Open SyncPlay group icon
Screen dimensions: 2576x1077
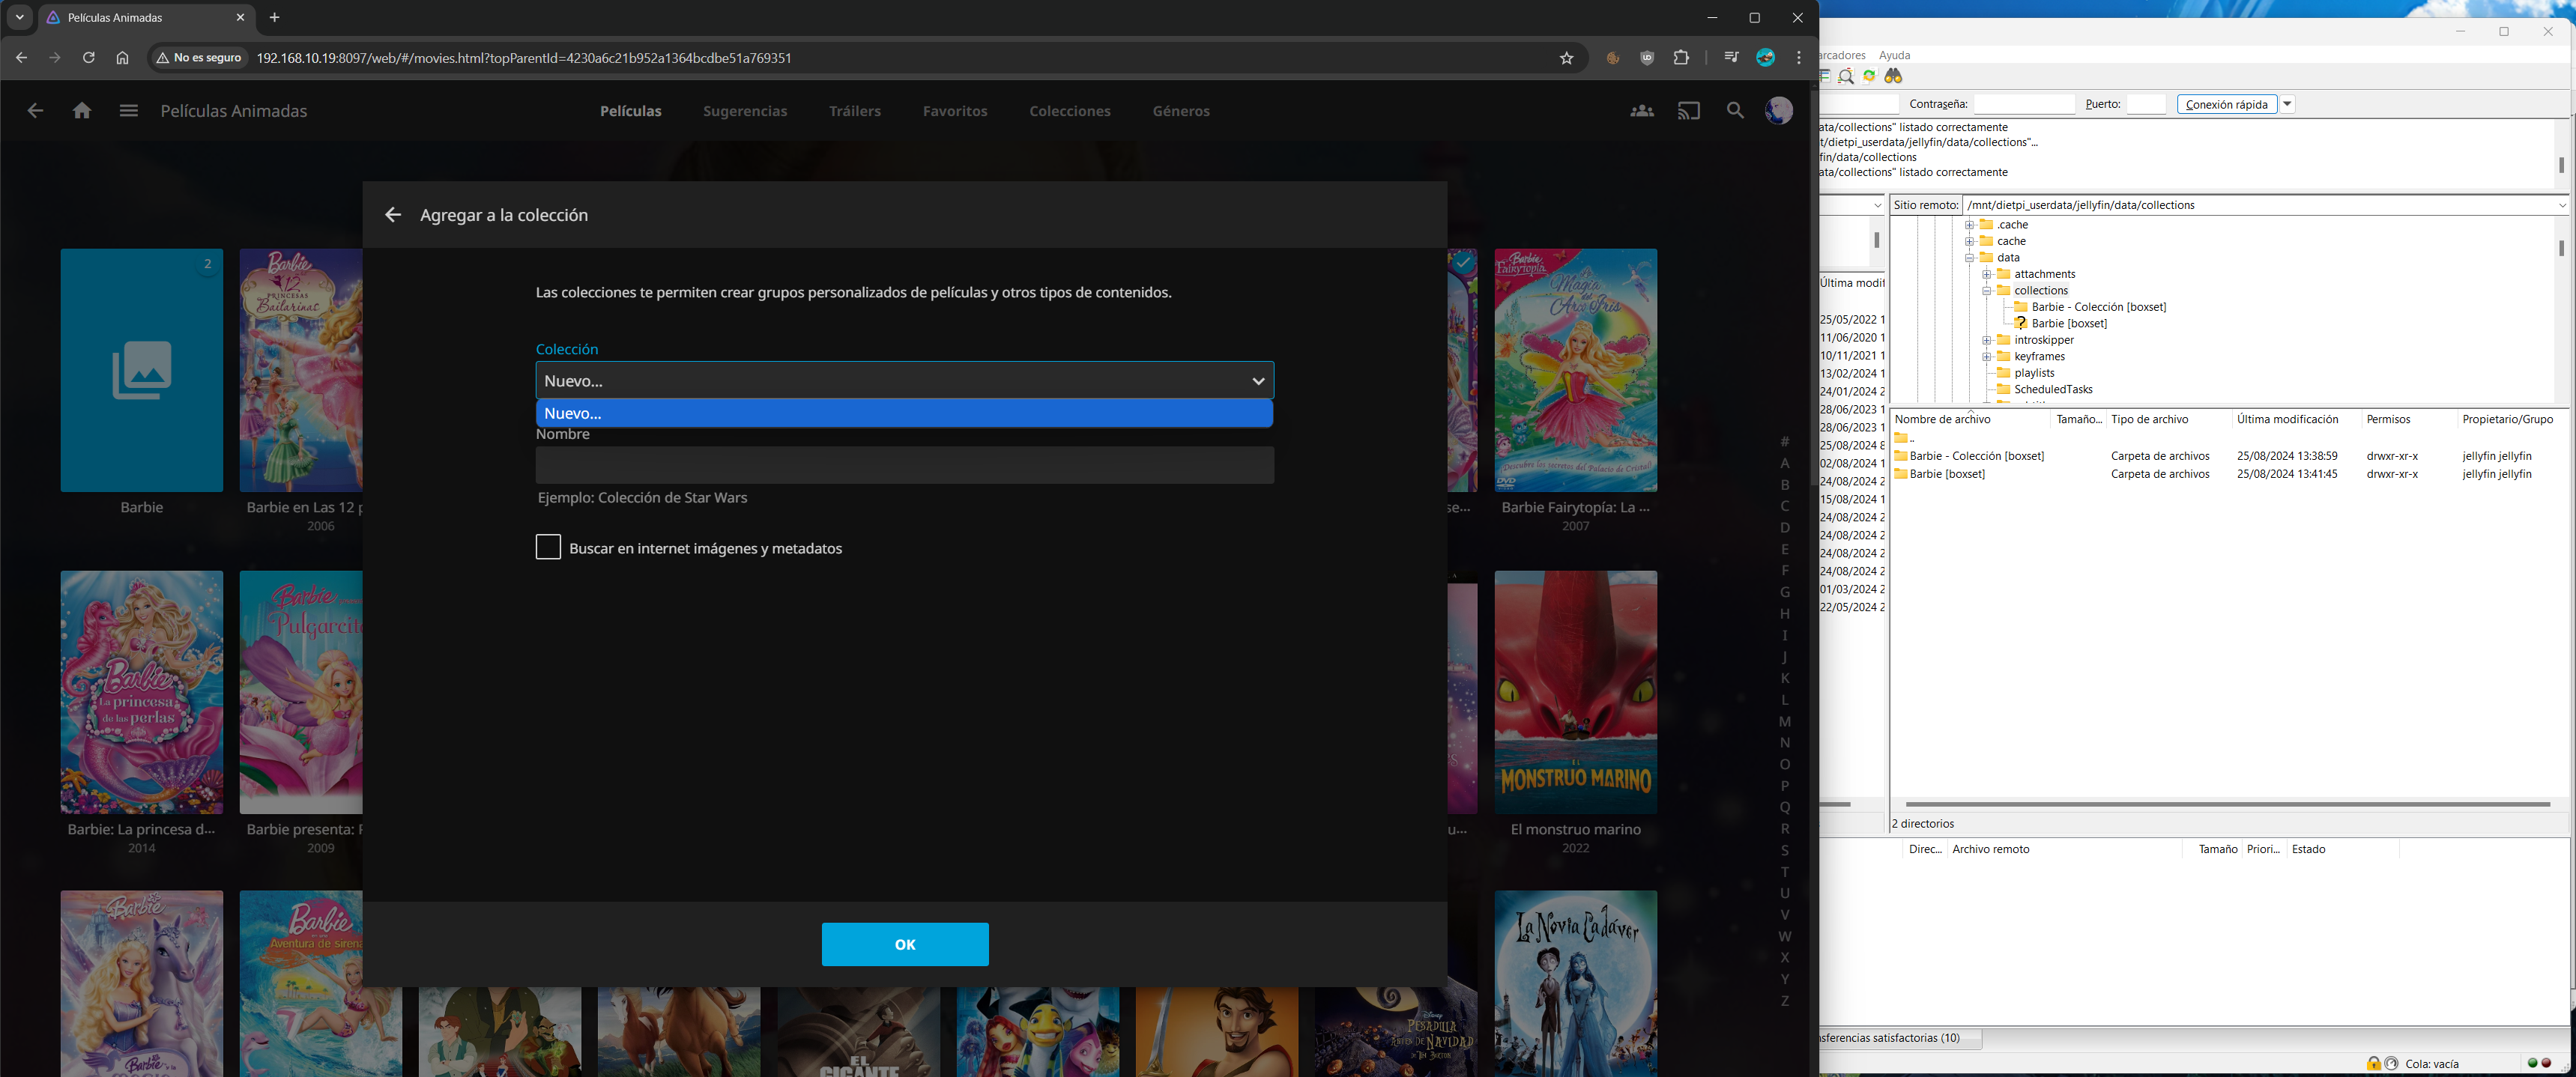click(1641, 111)
